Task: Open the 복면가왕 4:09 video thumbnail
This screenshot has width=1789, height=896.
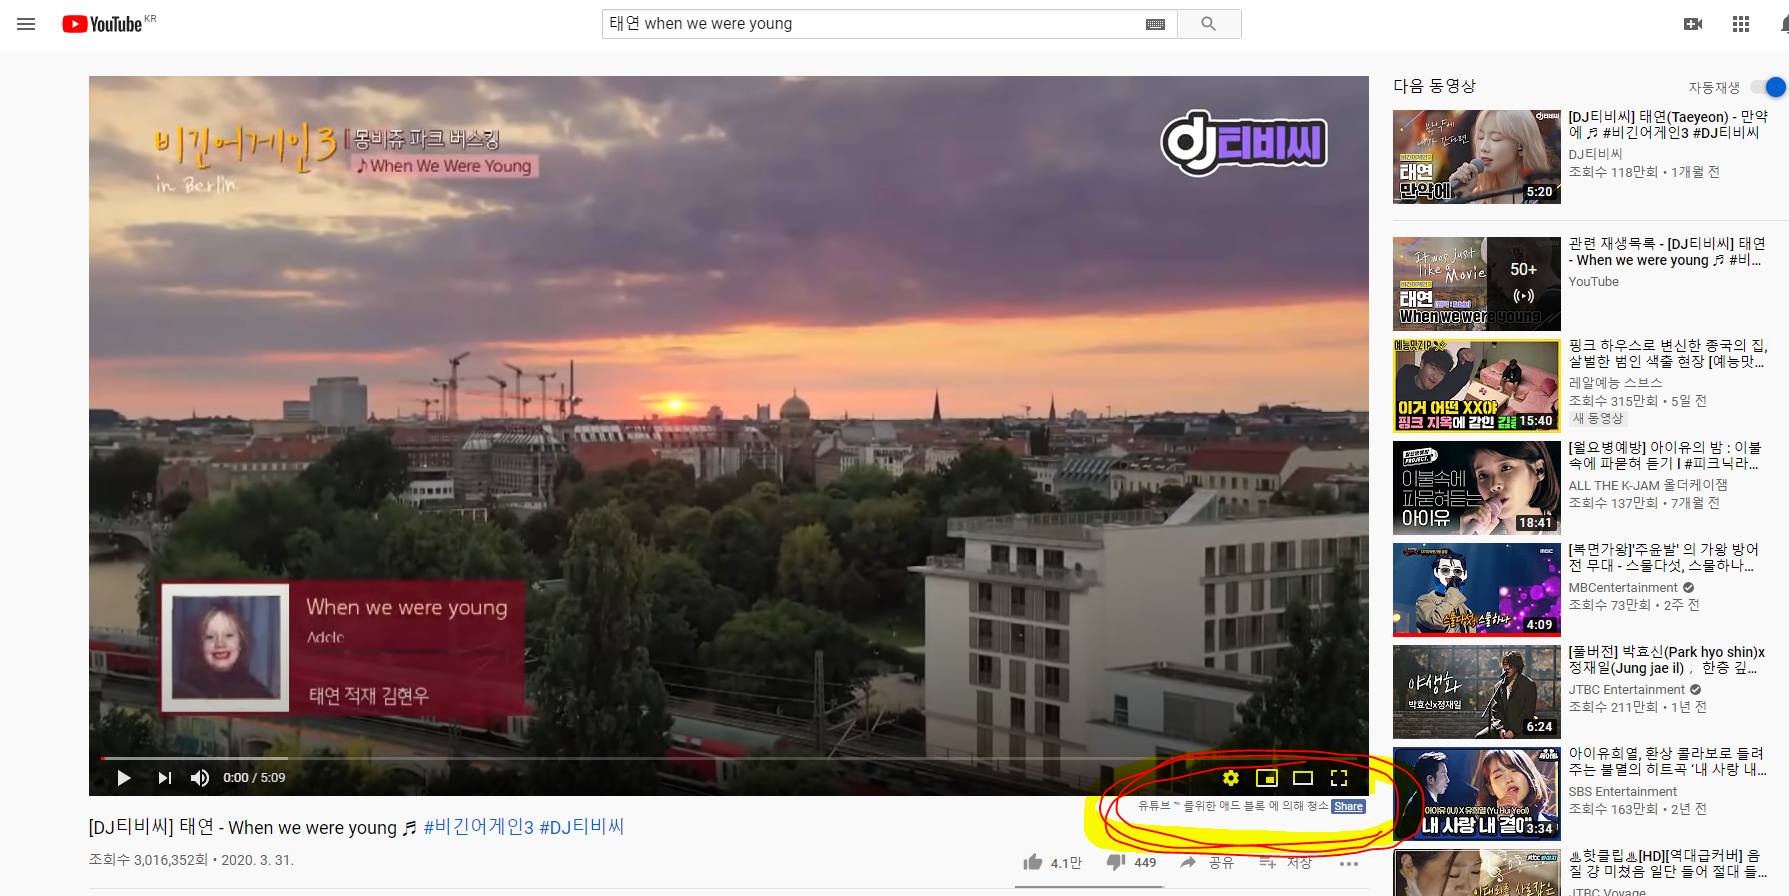Action: pos(1476,590)
